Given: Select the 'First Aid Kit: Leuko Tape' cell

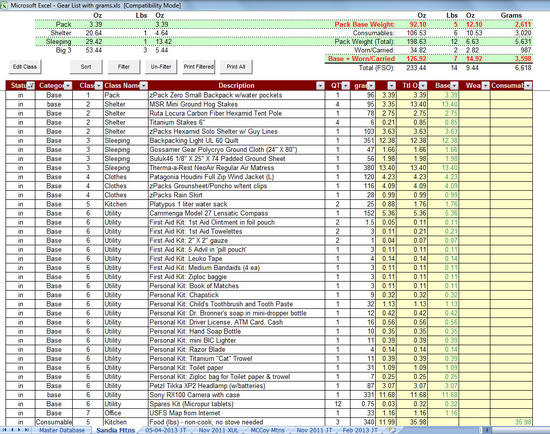Looking at the screenshot, I should pyautogui.click(x=236, y=259).
